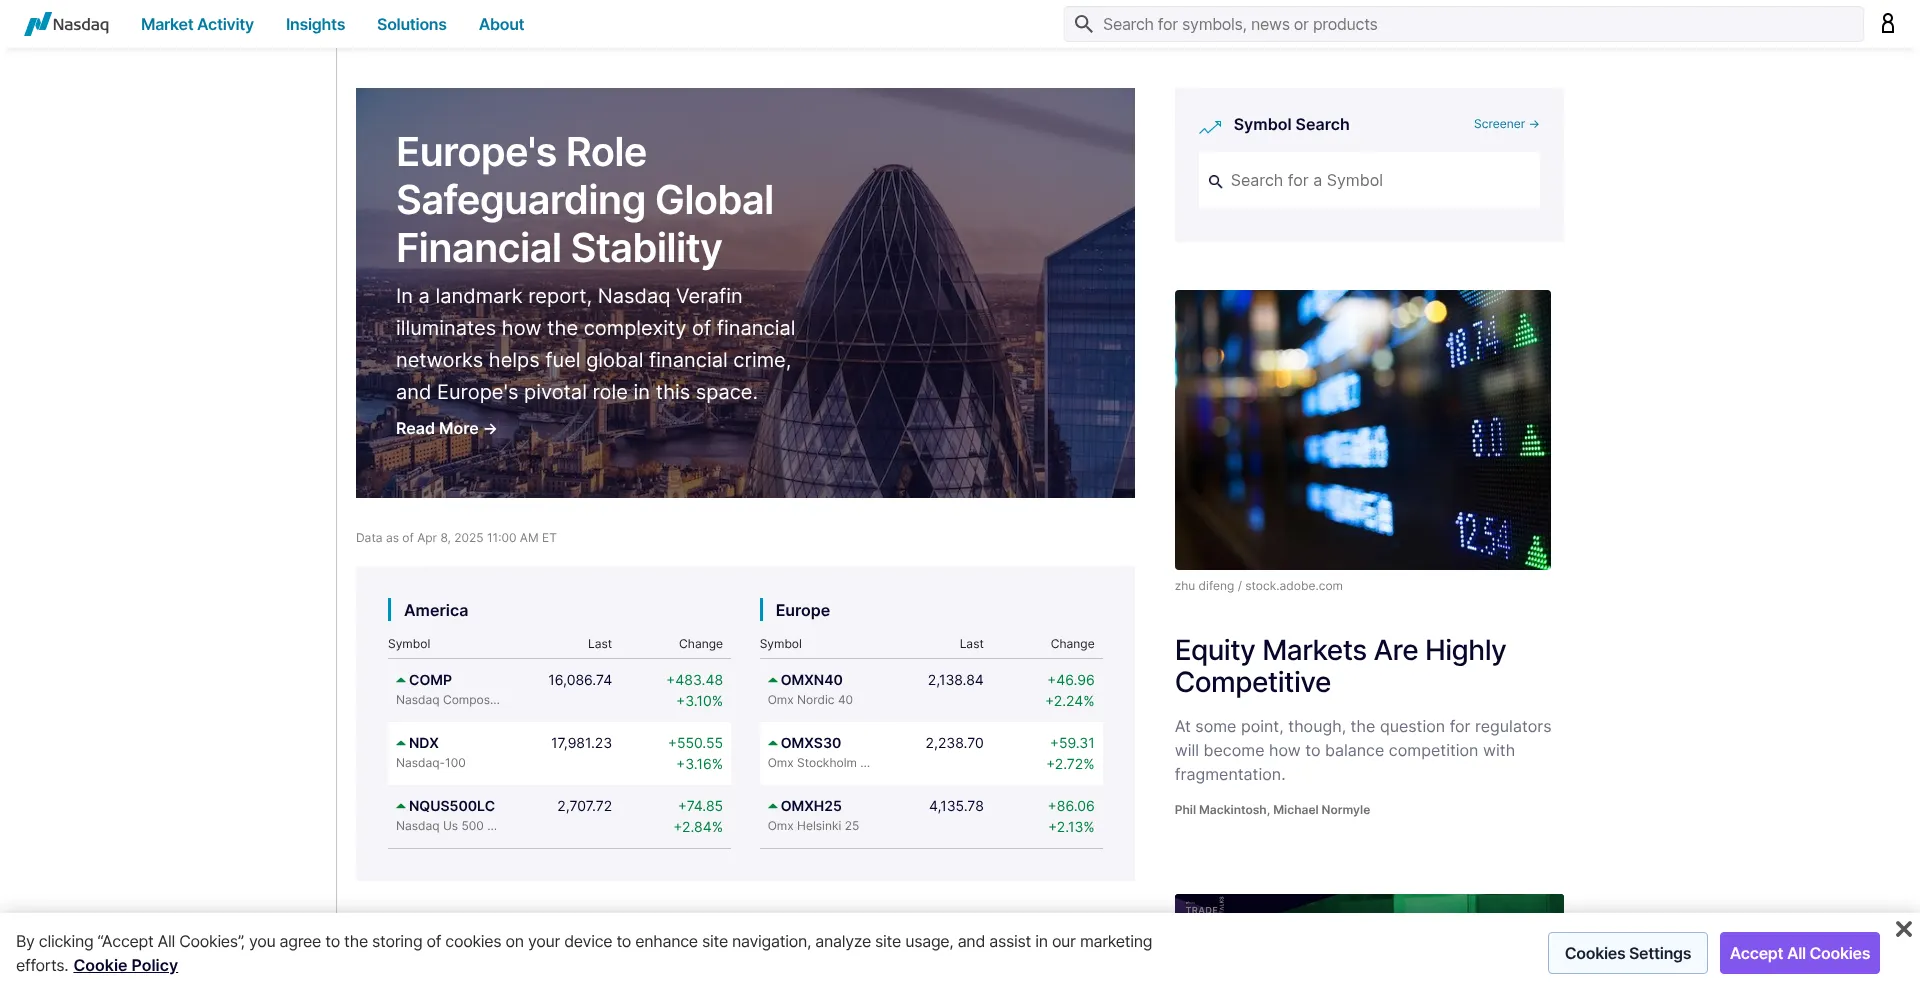Focus the site-wide search field
This screenshot has height=993, width=1920.
pos(1464,24)
